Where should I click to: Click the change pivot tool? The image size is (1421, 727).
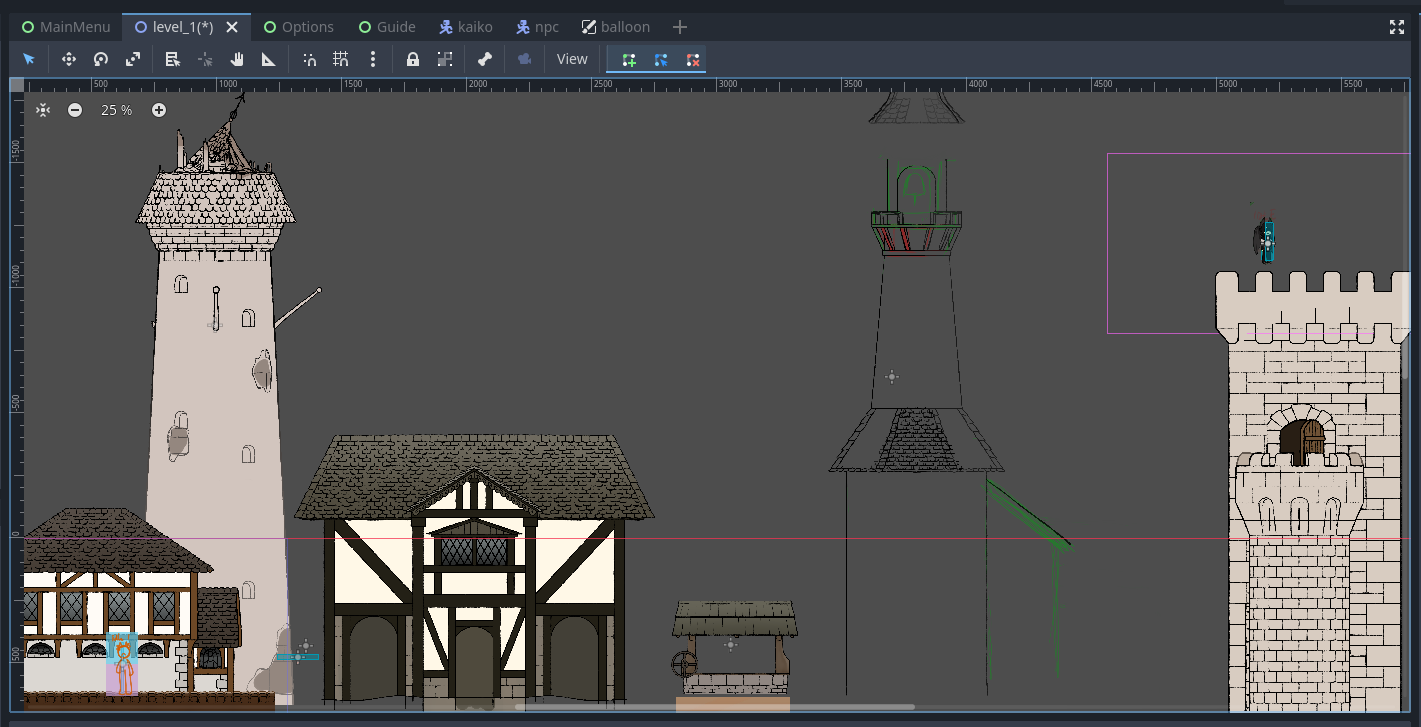point(205,59)
